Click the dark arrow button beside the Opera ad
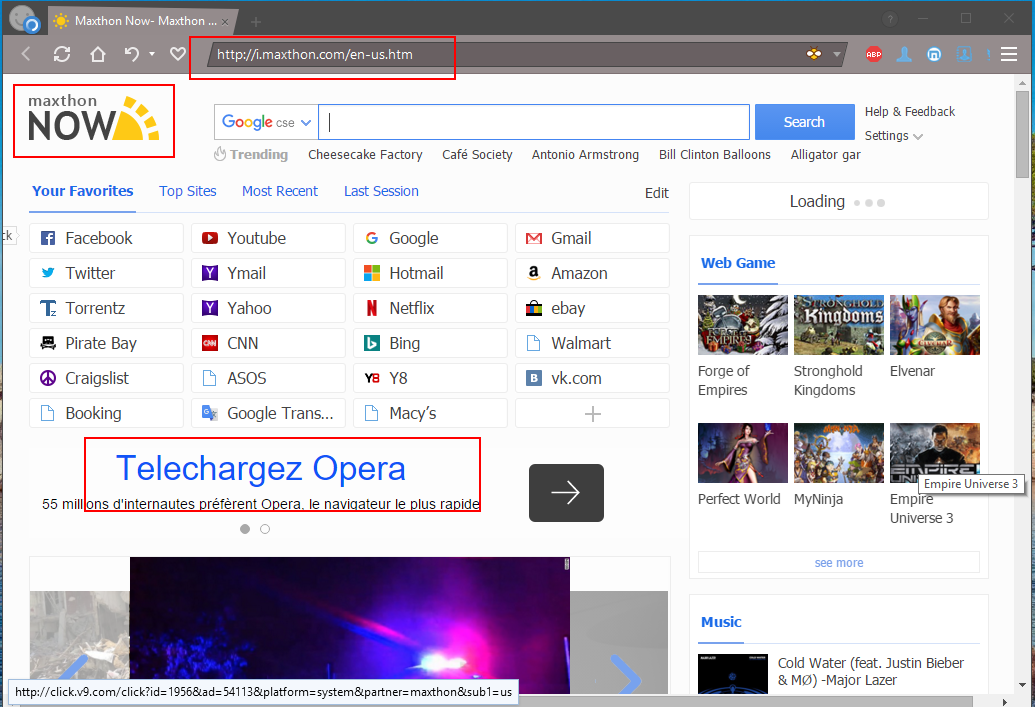 tap(566, 493)
